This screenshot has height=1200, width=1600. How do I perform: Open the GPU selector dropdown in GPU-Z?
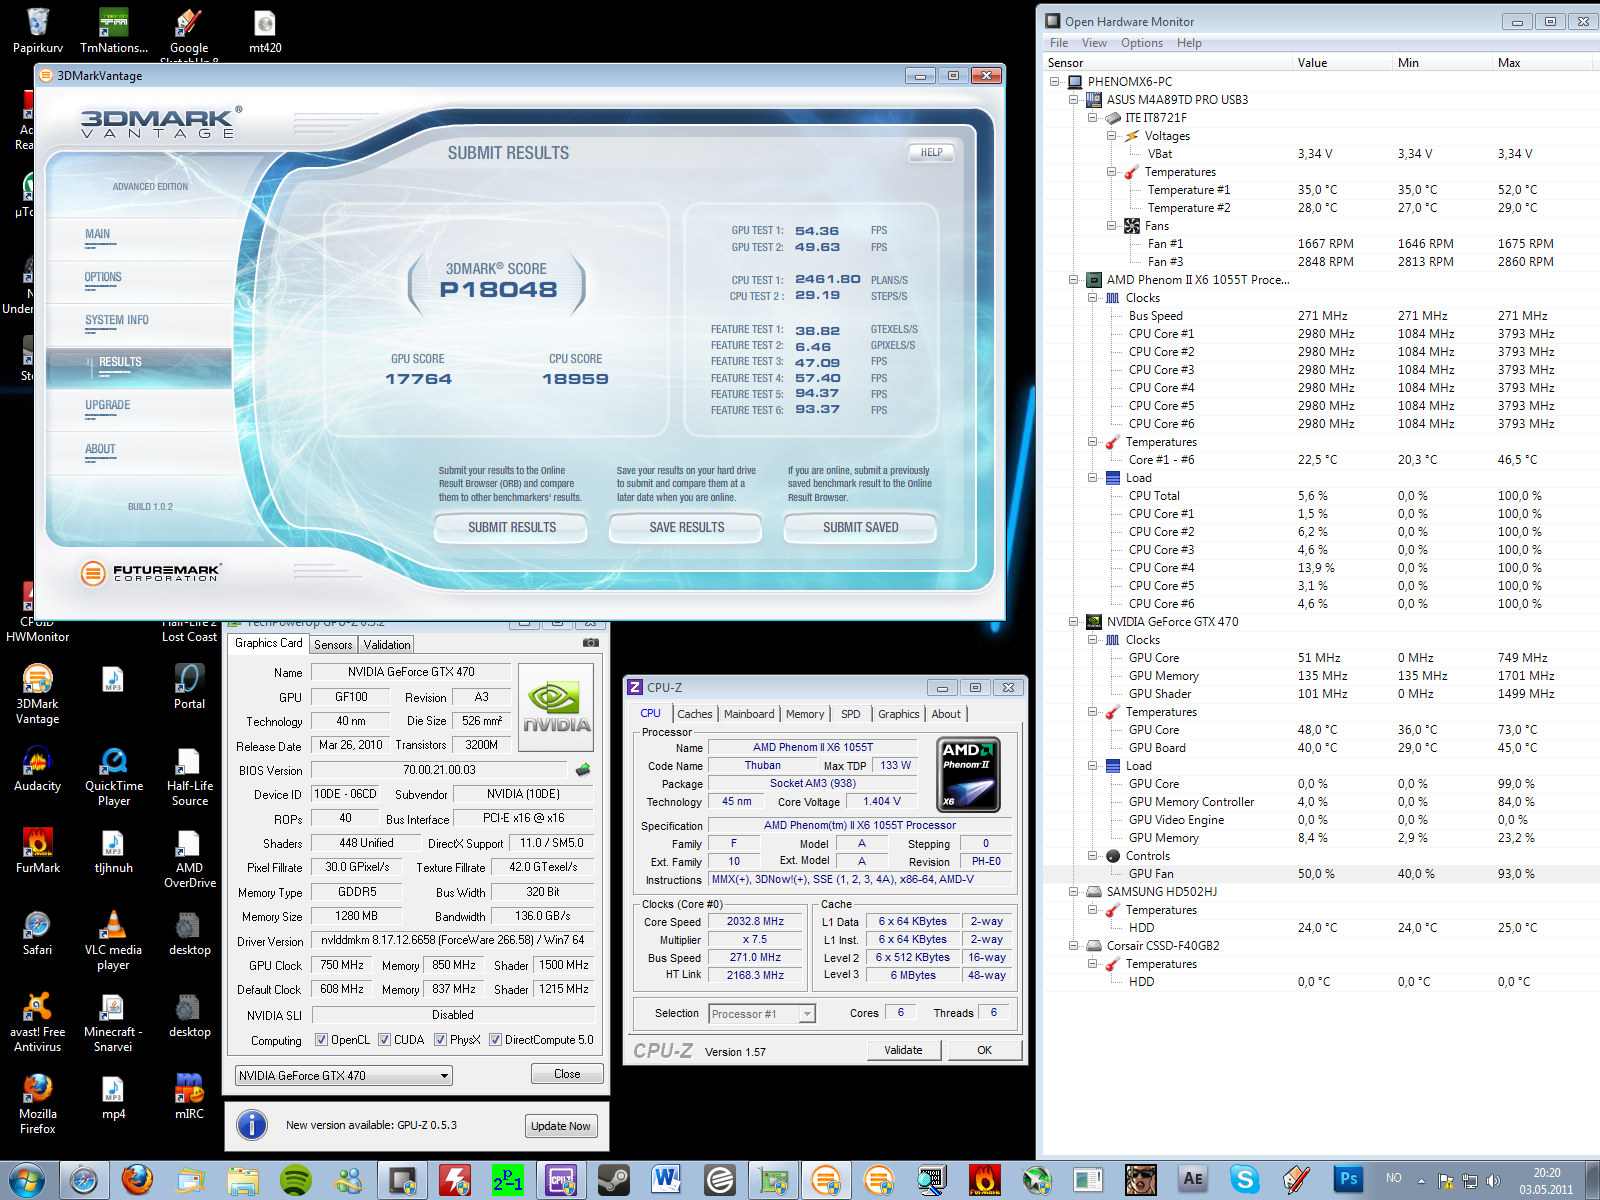pos(344,1076)
